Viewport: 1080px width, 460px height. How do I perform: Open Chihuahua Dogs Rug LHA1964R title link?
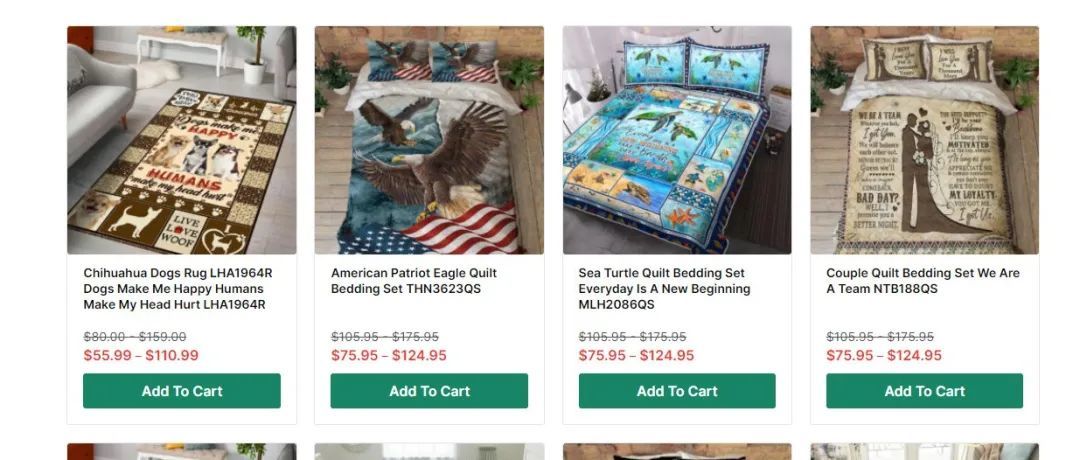(178, 289)
